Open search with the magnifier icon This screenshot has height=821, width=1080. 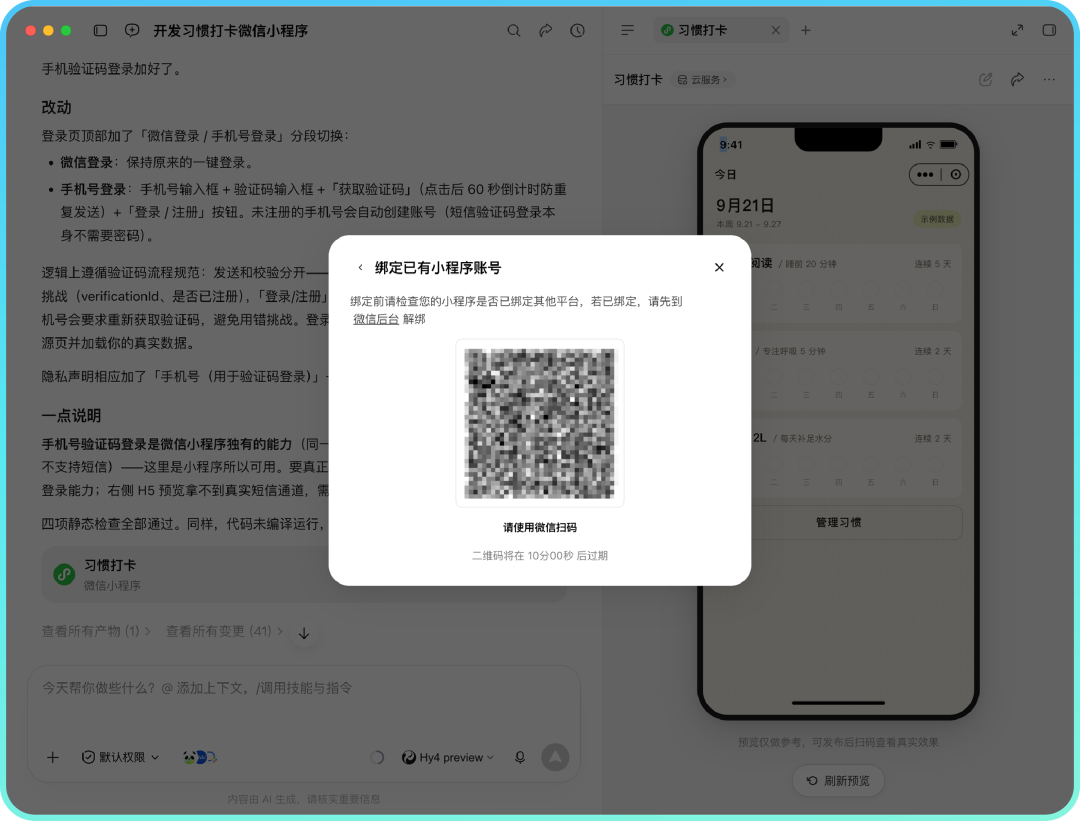click(x=514, y=30)
